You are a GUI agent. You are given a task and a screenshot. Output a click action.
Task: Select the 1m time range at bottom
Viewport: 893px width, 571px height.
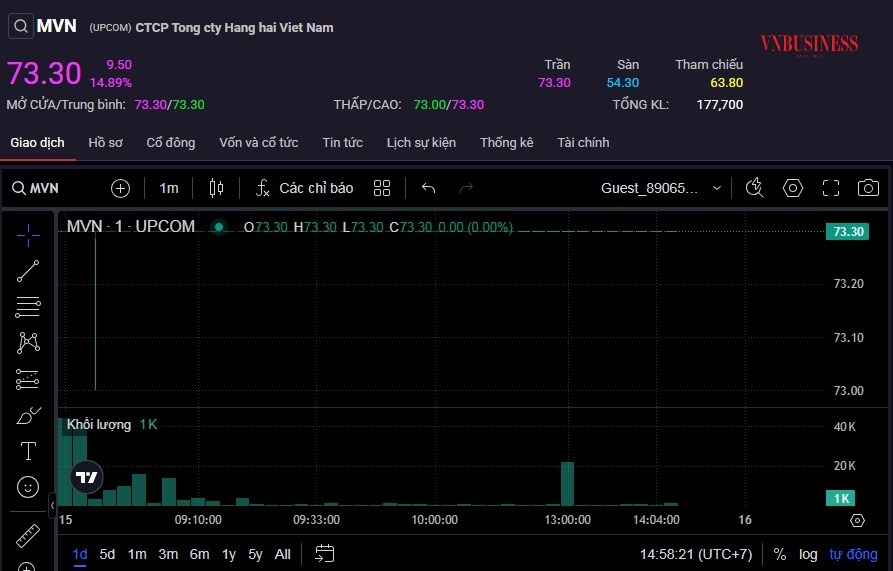(x=137, y=554)
